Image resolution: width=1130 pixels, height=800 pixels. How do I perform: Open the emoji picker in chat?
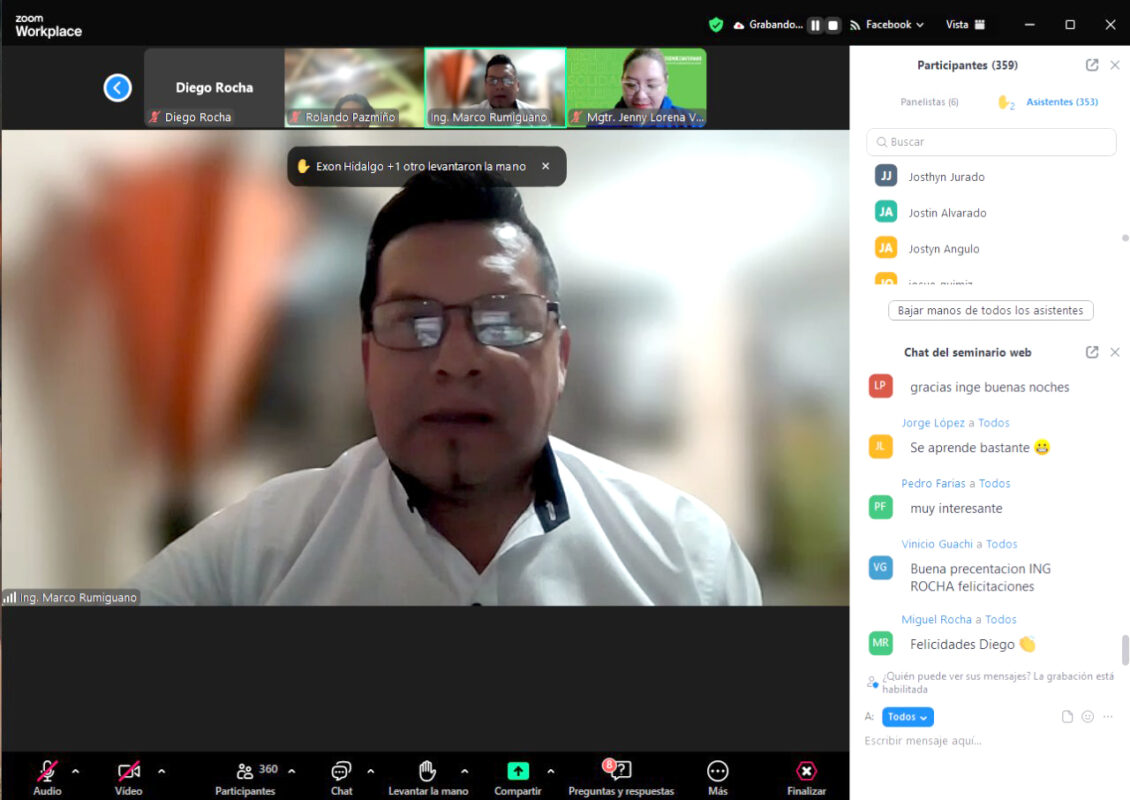point(1087,716)
